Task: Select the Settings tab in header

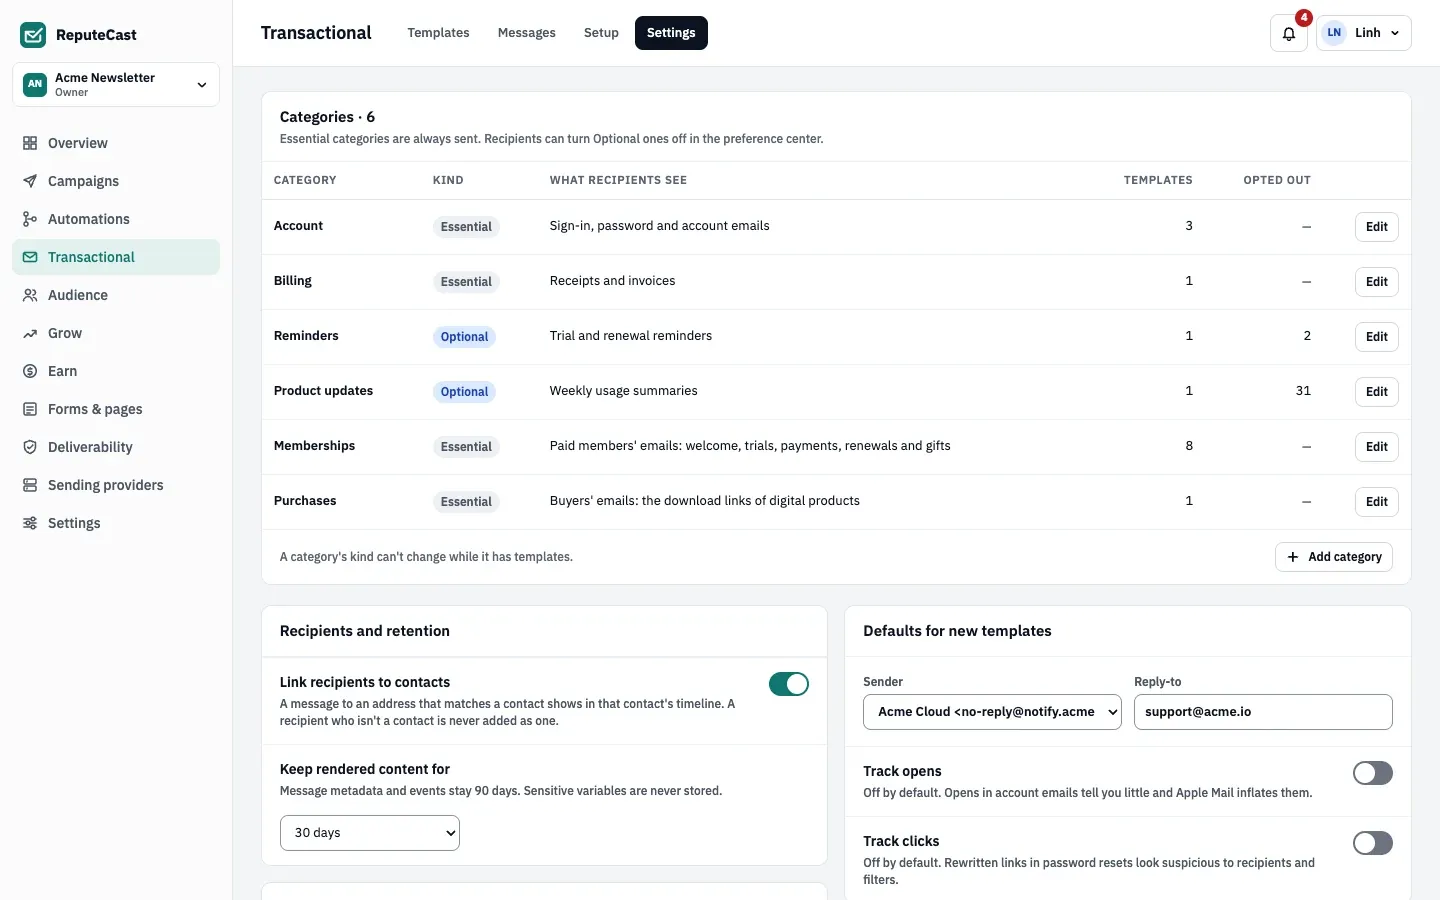Action: tap(671, 33)
